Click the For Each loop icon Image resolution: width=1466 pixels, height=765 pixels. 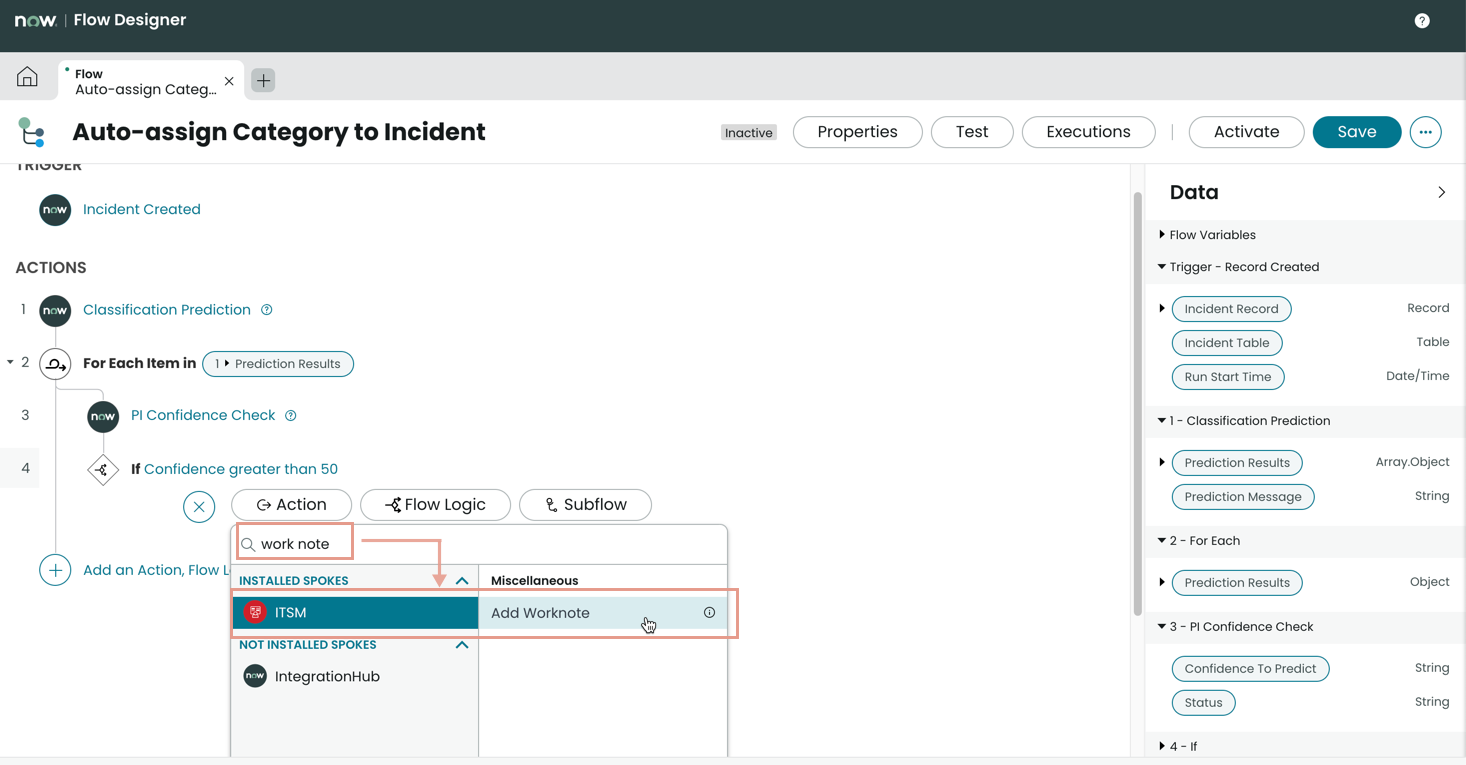(x=55, y=364)
